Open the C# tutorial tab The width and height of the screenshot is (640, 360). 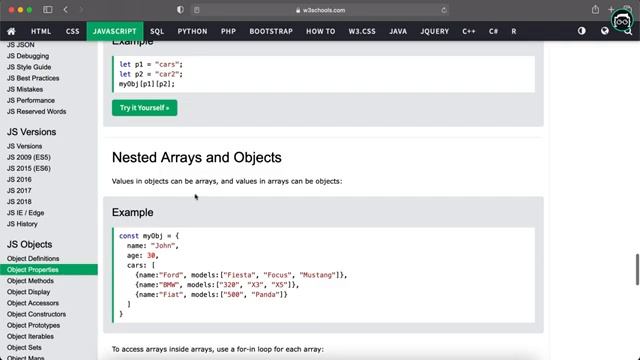493,31
